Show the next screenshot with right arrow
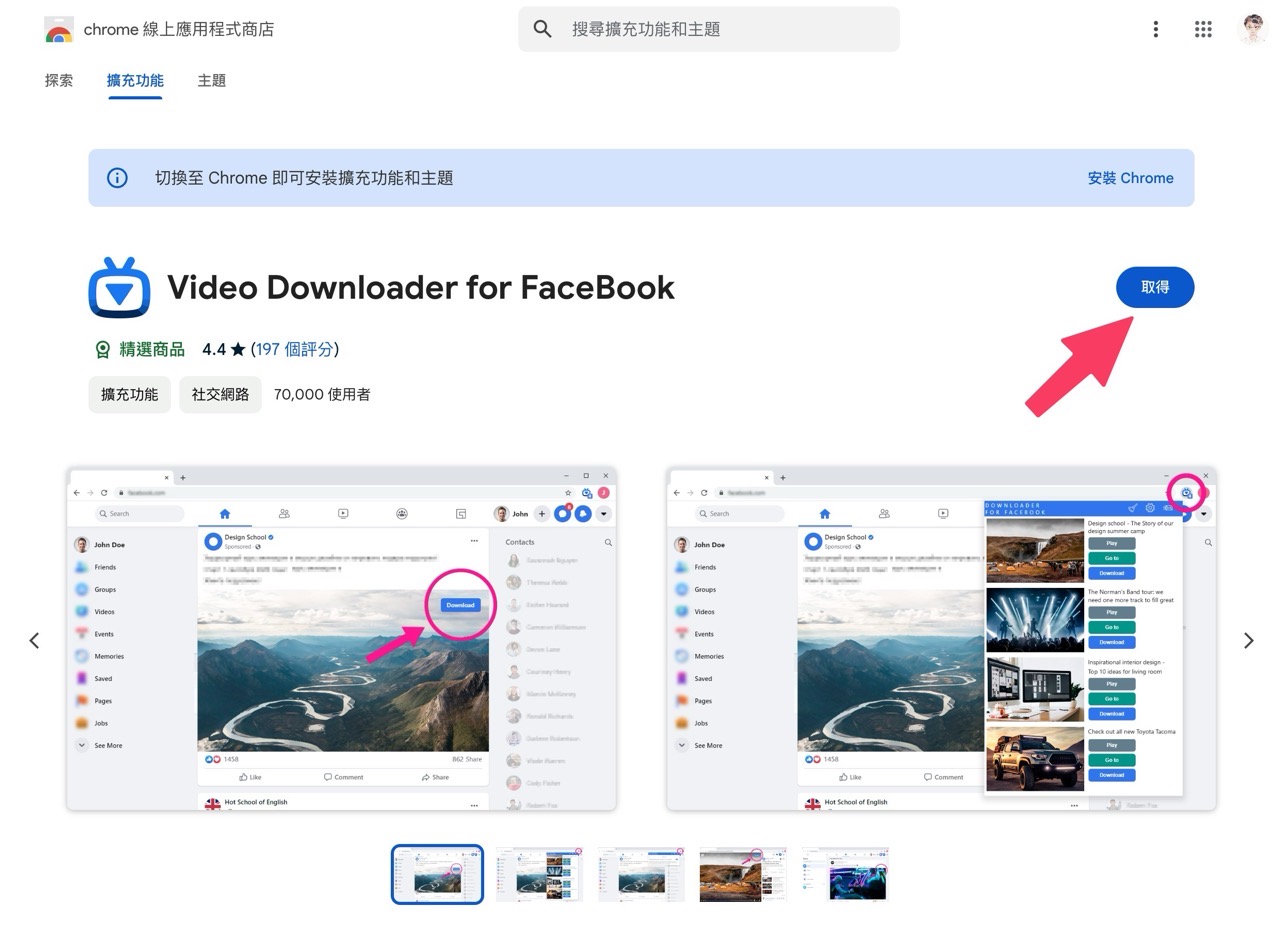This screenshot has height=930, width=1280. pos(1248,640)
